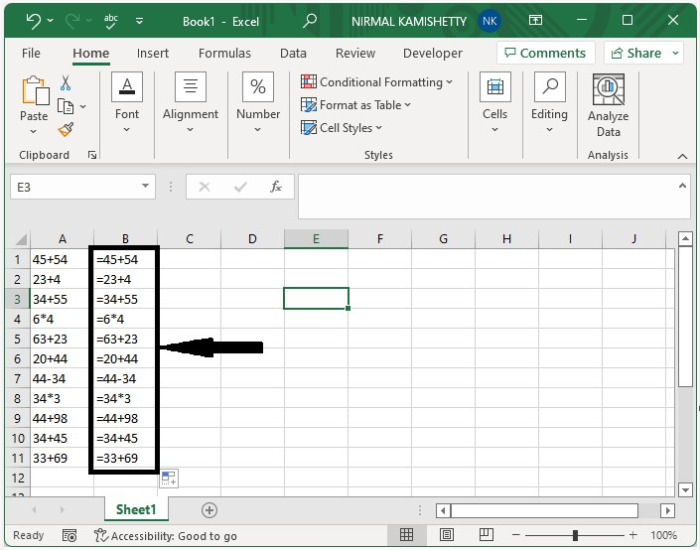Click the vertical scrollbar down arrow

[x=685, y=490]
